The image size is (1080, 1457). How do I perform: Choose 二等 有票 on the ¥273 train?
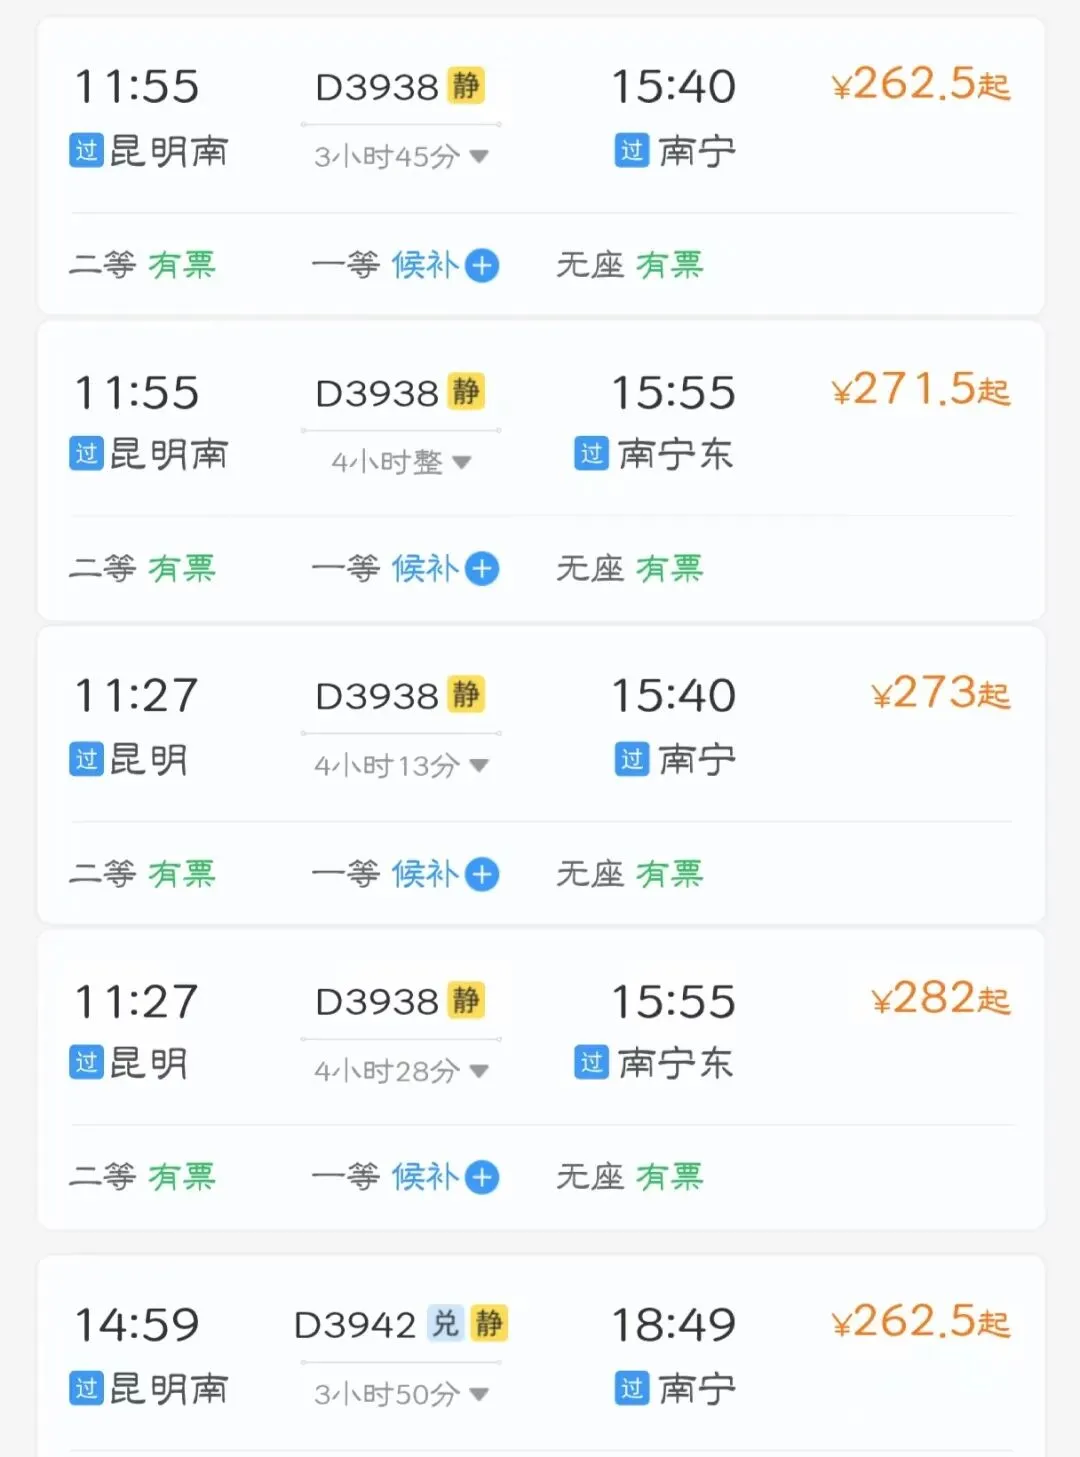point(142,875)
